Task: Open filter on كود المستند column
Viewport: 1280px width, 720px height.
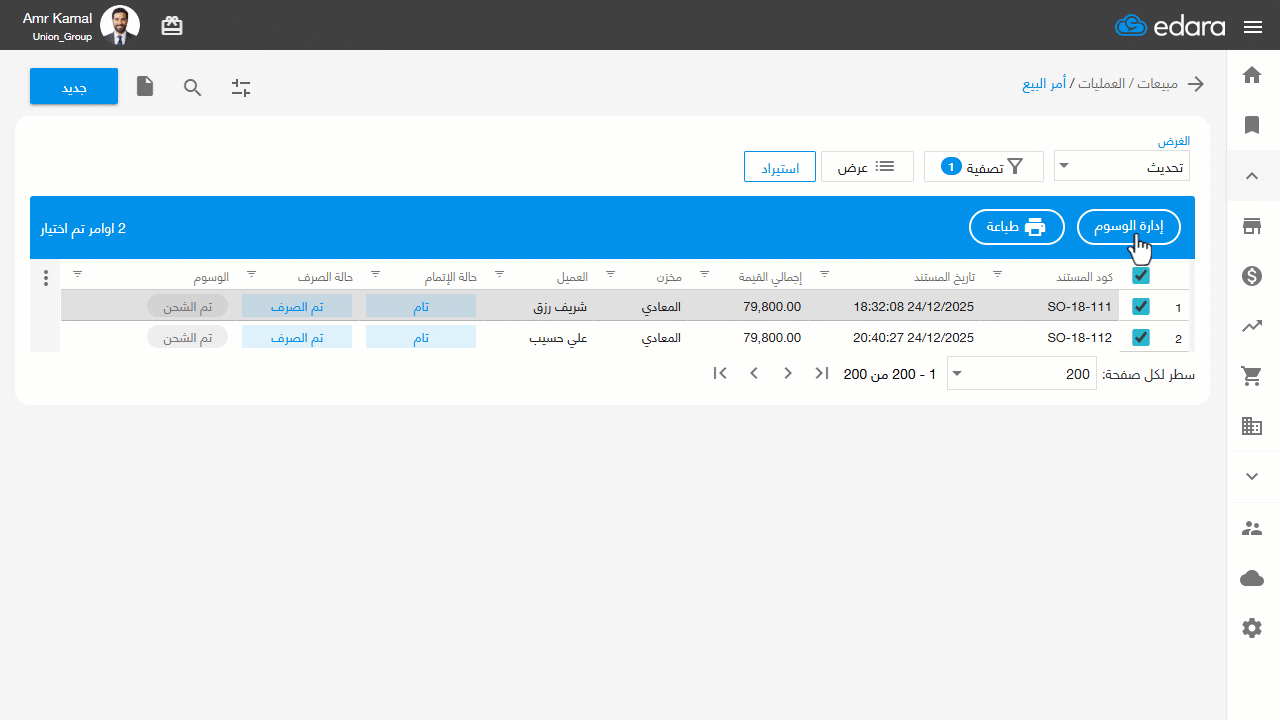Action: tap(997, 273)
